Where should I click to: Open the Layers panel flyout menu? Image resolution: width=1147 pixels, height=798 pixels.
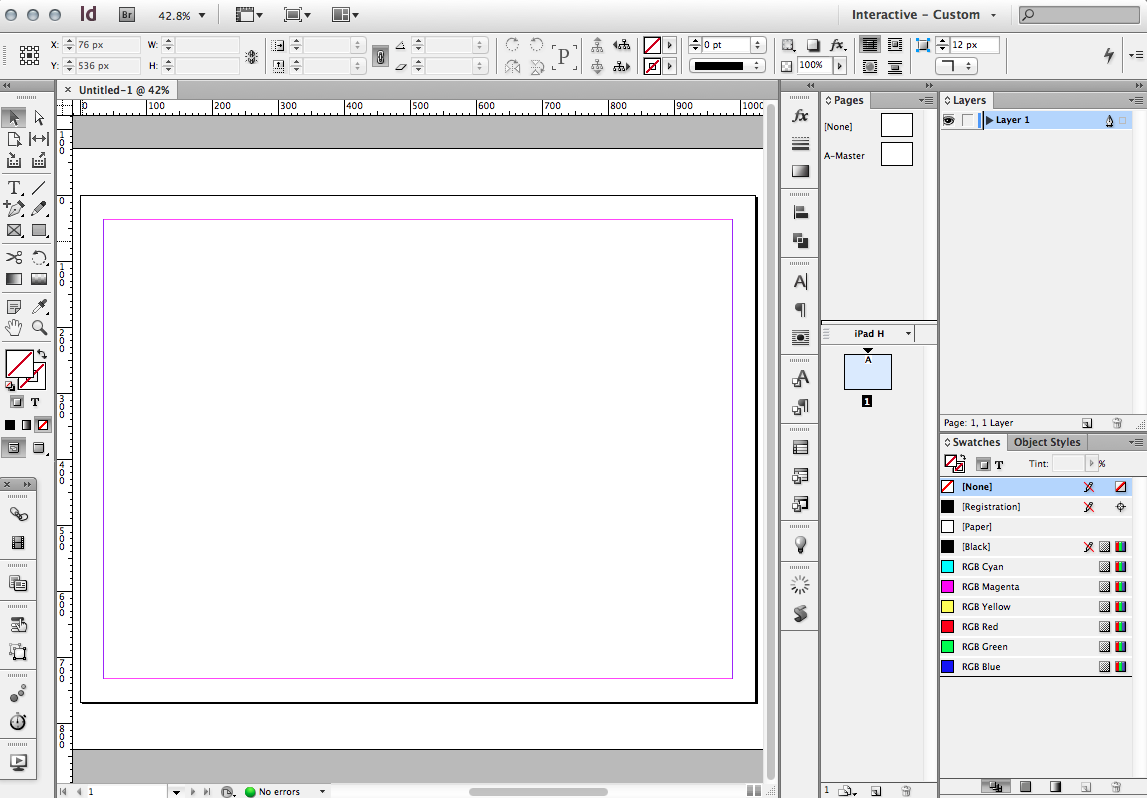(x=1135, y=100)
